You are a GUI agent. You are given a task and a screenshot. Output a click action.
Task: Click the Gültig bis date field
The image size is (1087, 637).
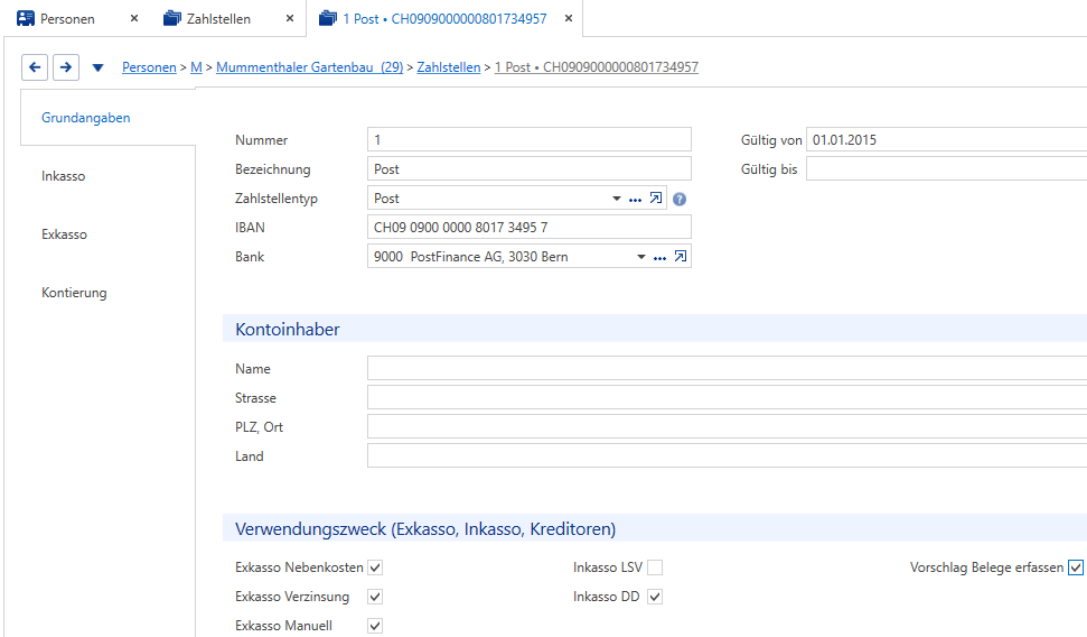[946, 169]
